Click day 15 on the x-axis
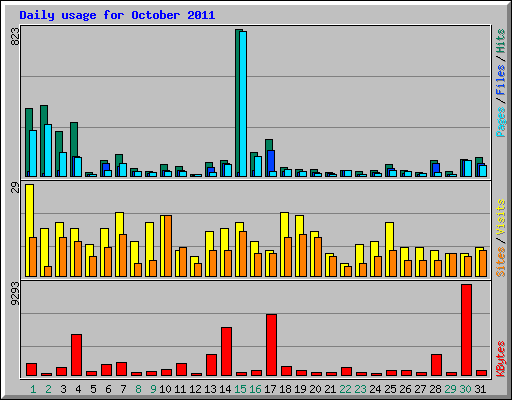Viewport: 512px width, 400px height. [240, 389]
